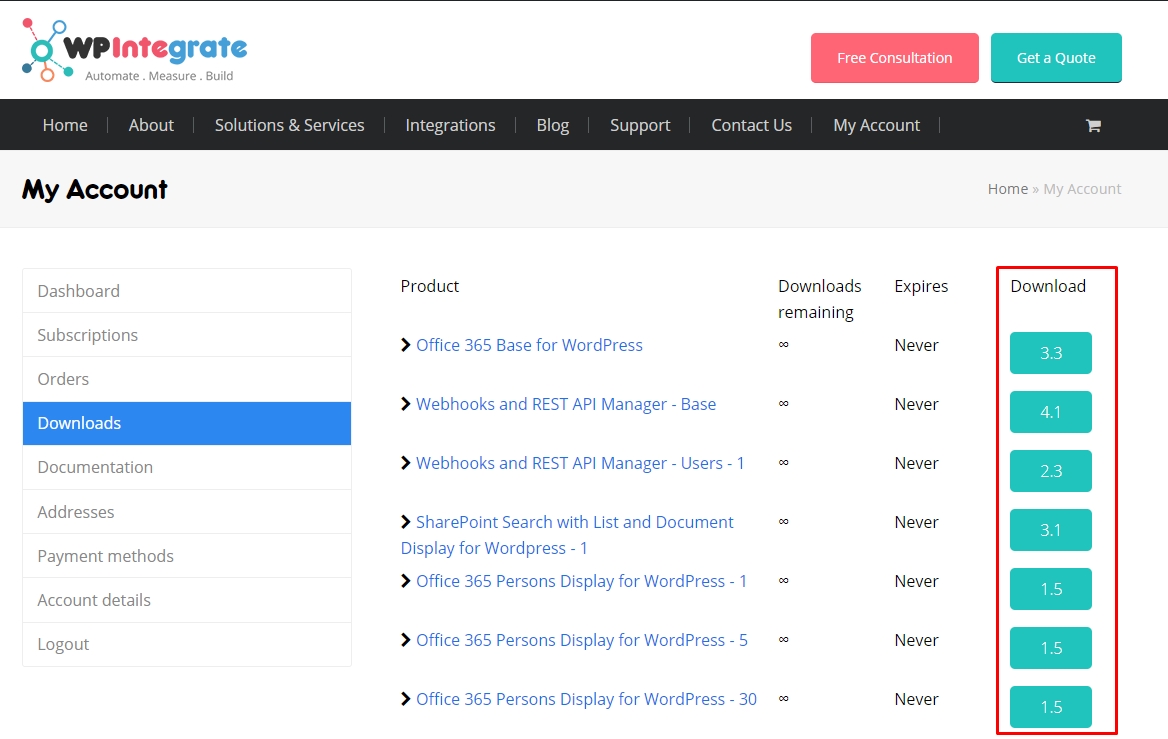1168x739 pixels.
Task: Expand Office 365 Persons Display - 5 chevron
Action: (405, 640)
